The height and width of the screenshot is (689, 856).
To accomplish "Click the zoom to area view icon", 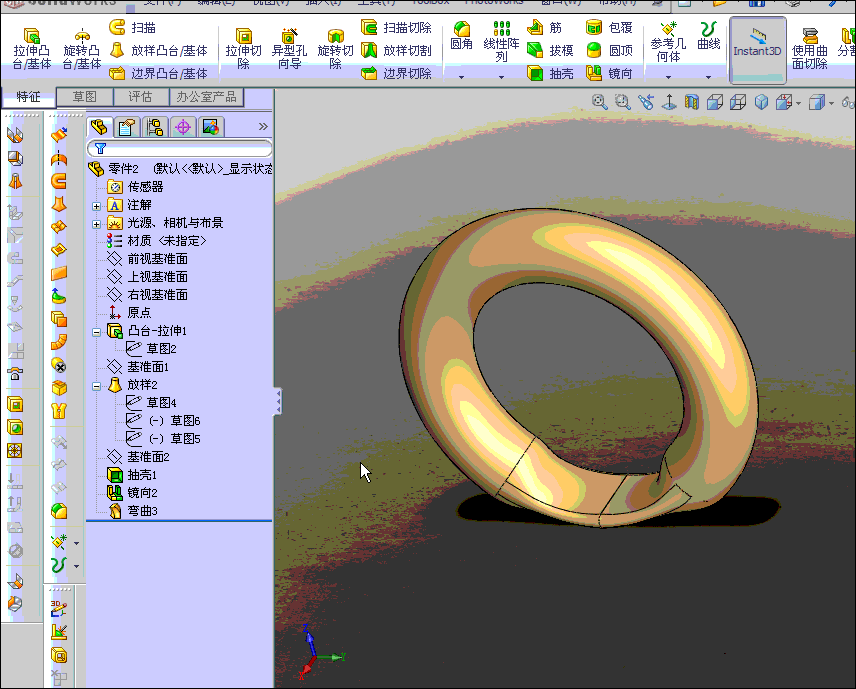I will point(622,102).
